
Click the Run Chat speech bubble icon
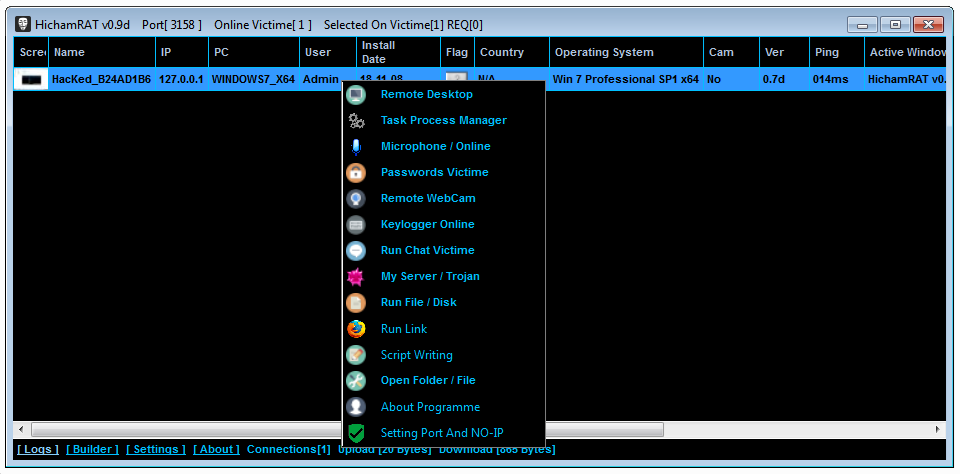tap(356, 250)
